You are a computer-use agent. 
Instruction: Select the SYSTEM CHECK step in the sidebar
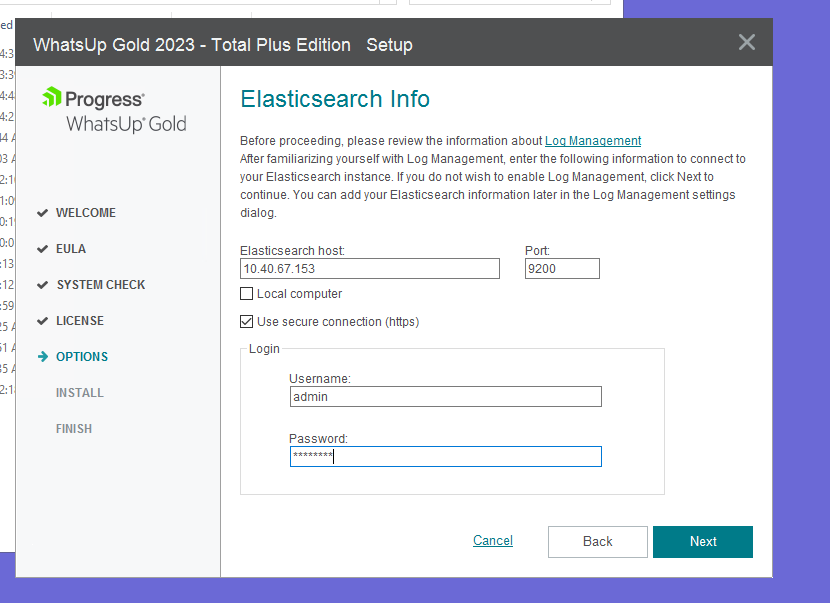pos(102,284)
